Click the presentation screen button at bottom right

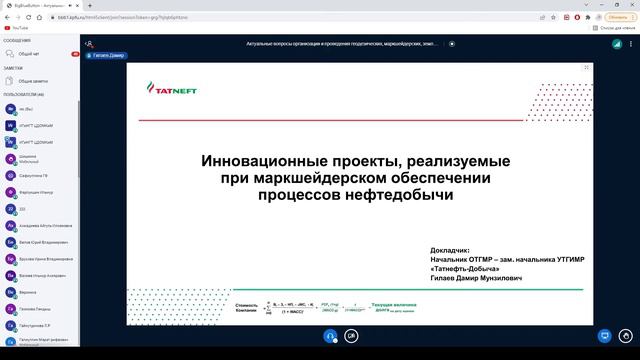604,336
